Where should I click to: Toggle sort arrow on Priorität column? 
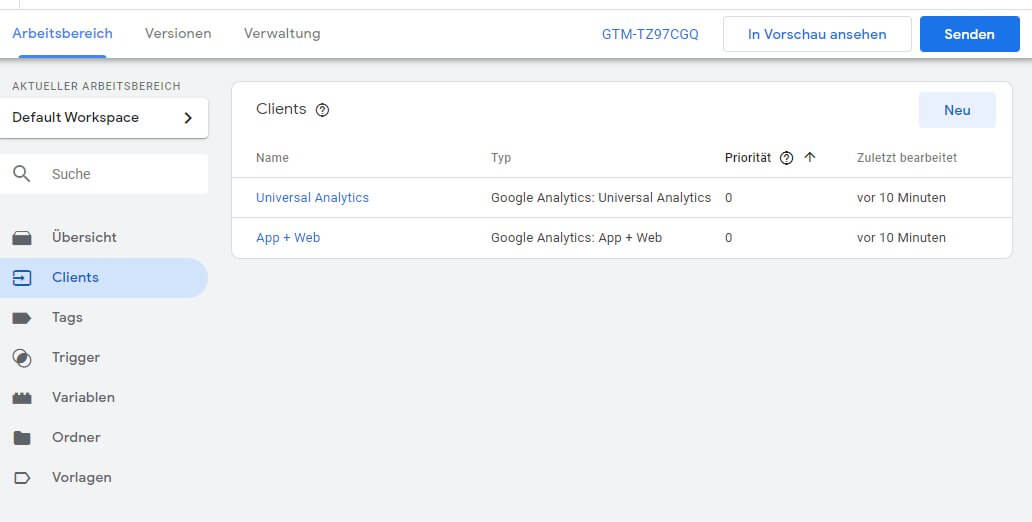(810, 157)
